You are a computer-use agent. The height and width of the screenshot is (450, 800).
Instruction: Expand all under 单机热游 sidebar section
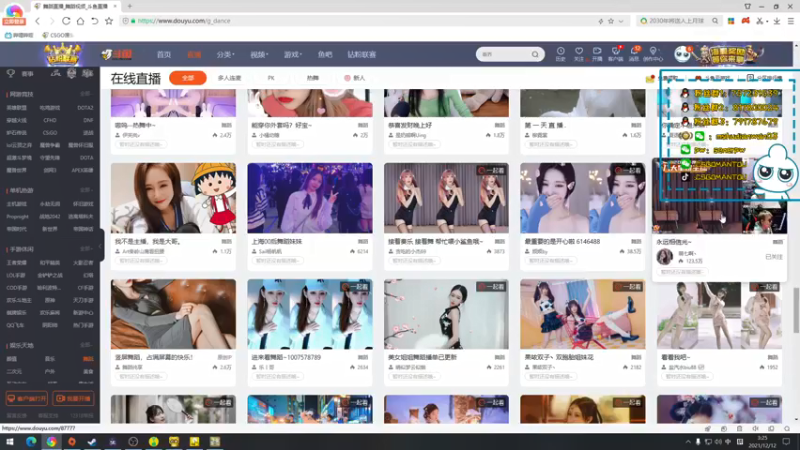pos(85,190)
